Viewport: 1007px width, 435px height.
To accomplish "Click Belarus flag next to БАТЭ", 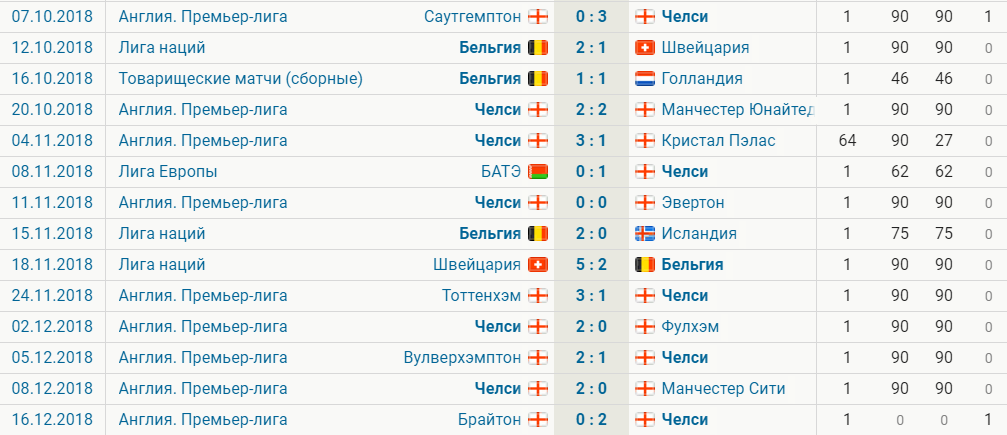I will 538,171.
